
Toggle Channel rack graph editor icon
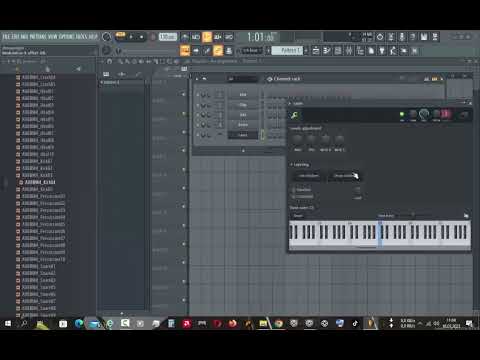pos(426,79)
